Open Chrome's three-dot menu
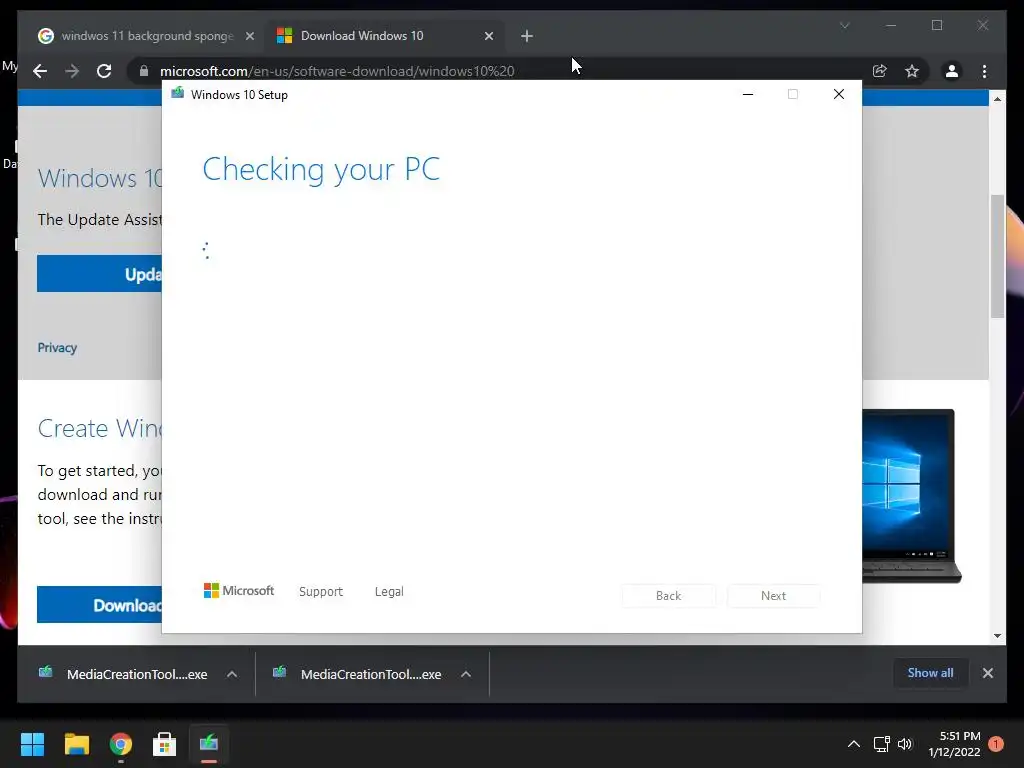 pyautogui.click(x=985, y=71)
